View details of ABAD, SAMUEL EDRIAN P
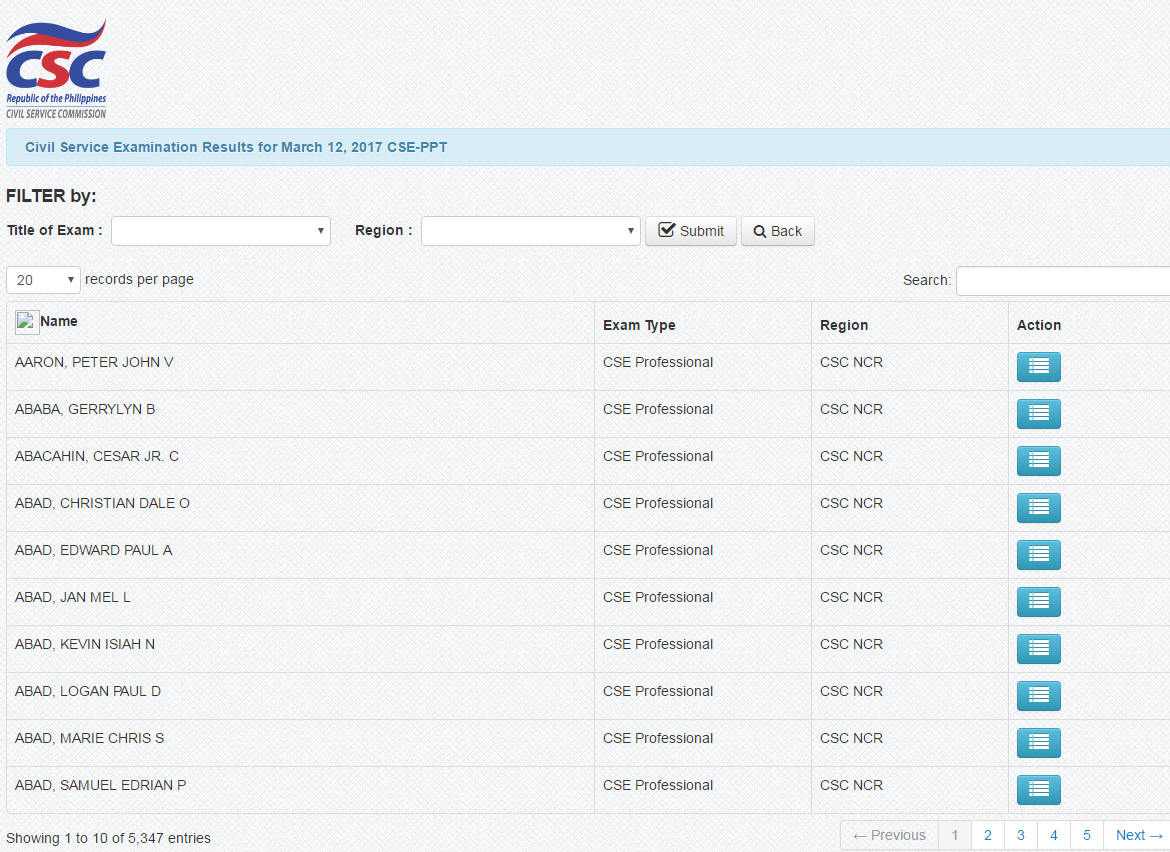 pyautogui.click(x=1038, y=790)
